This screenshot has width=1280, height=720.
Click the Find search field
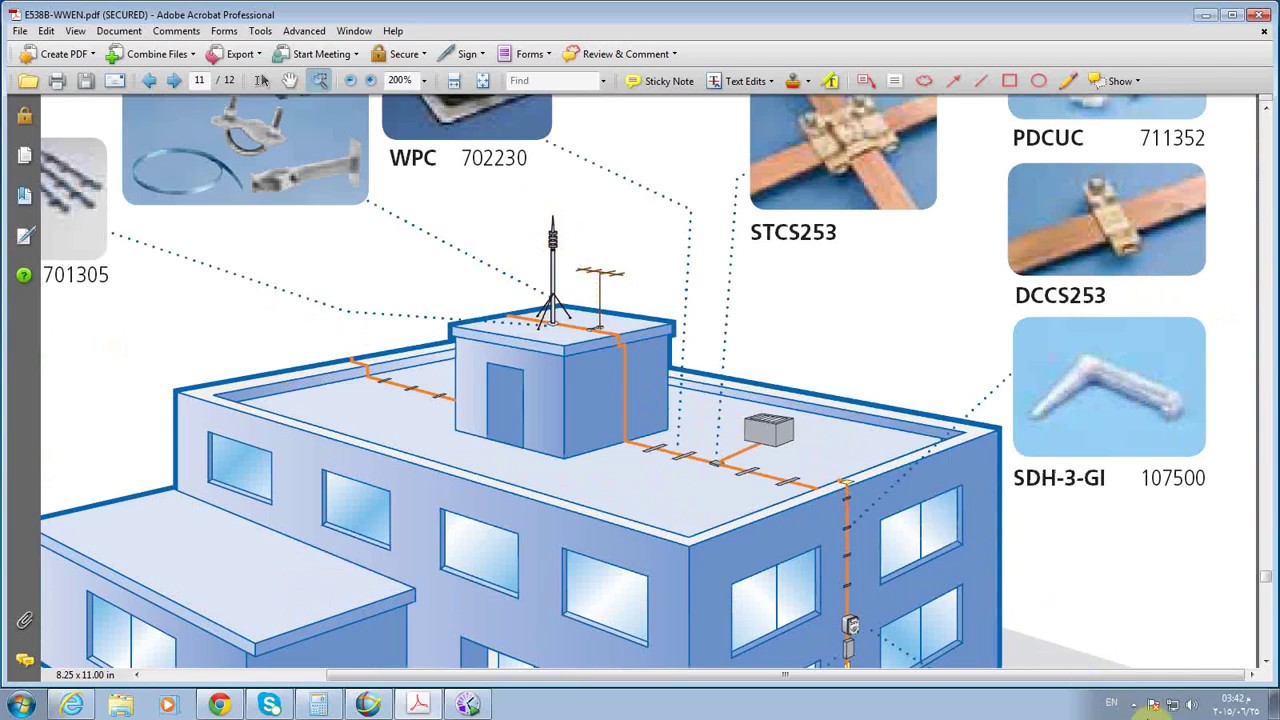point(552,81)
